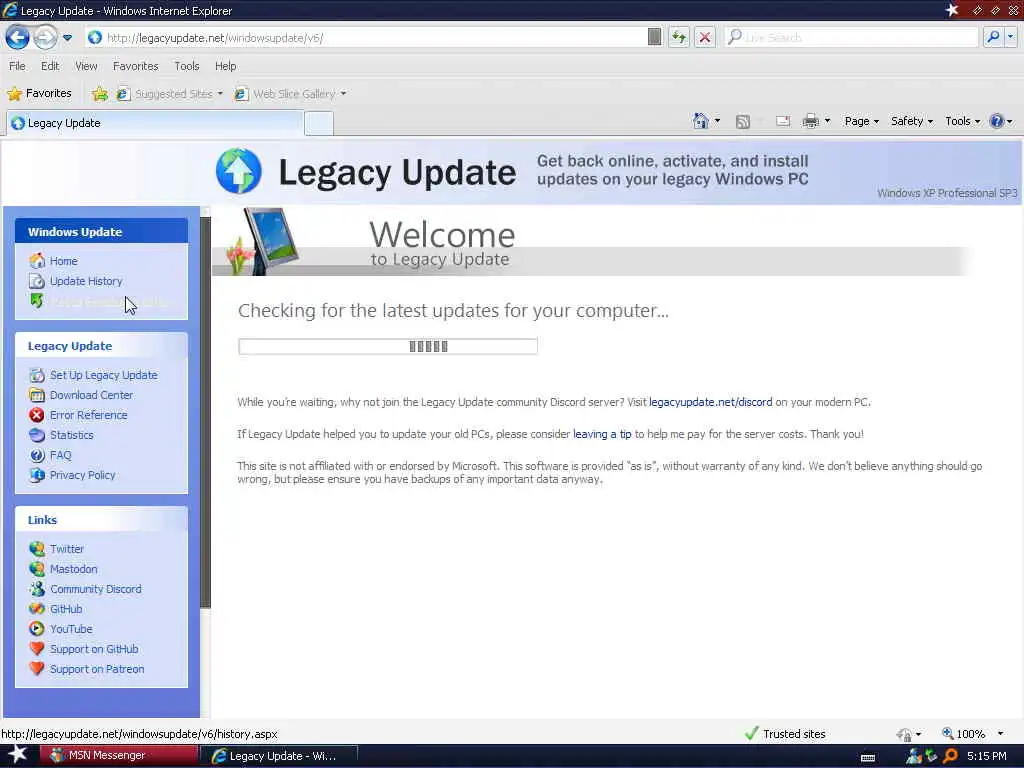This screenshot has width=1024, height=768.
Task: Click the search magnifier button
Action: pos(993,37)
